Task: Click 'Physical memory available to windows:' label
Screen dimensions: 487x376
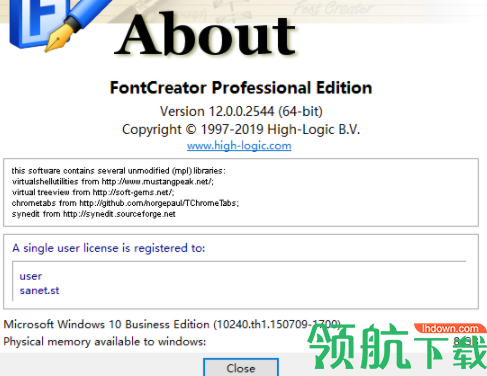Action: [105, 342]
